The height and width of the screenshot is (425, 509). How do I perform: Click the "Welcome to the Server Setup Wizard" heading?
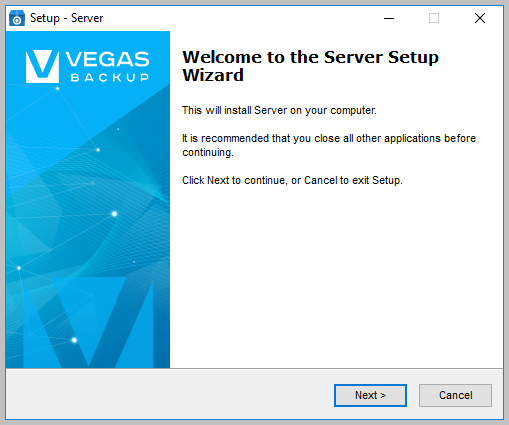pos(310,66)
